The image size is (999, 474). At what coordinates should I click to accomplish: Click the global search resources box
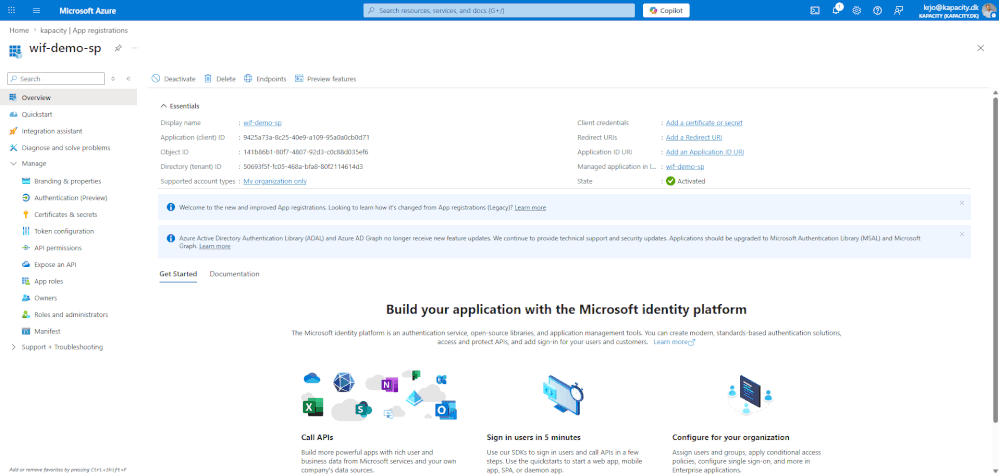coord(499,10)
